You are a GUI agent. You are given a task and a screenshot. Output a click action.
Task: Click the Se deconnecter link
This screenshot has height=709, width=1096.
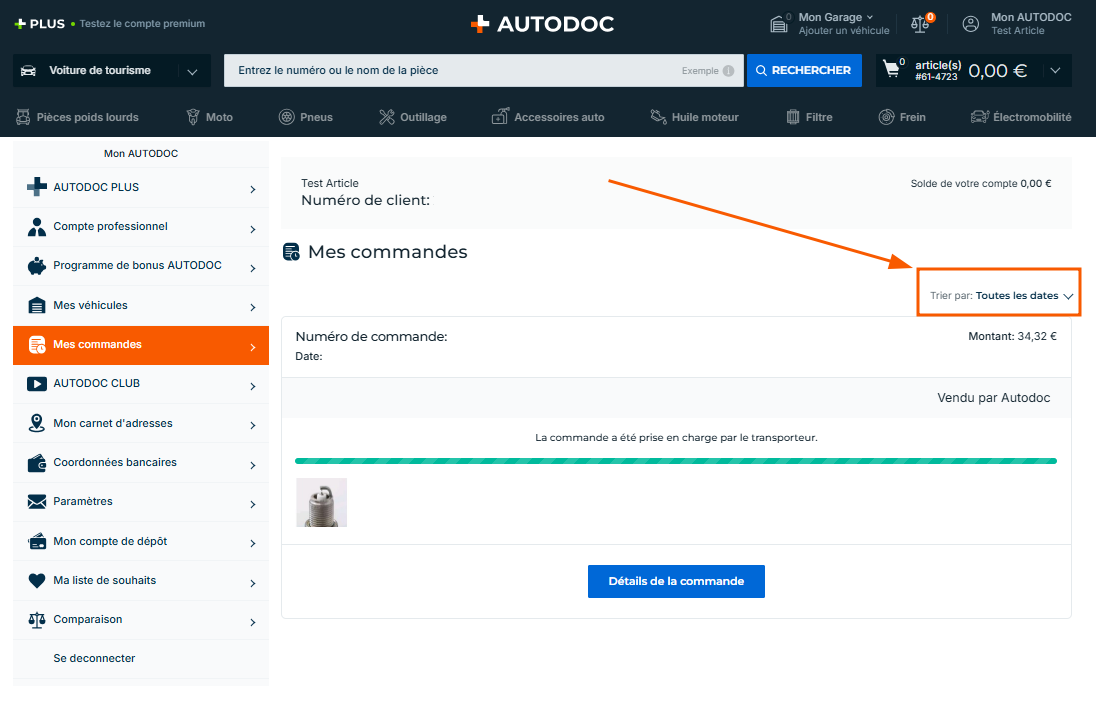tap(94, 659)
